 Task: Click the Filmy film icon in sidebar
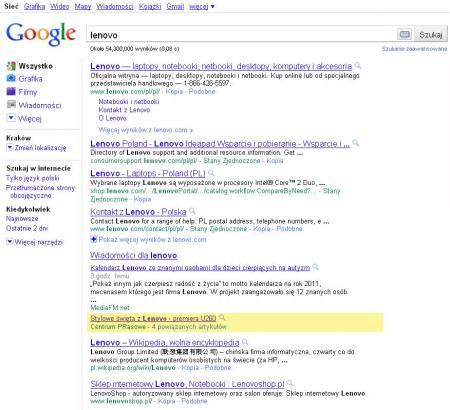(11, 91)
